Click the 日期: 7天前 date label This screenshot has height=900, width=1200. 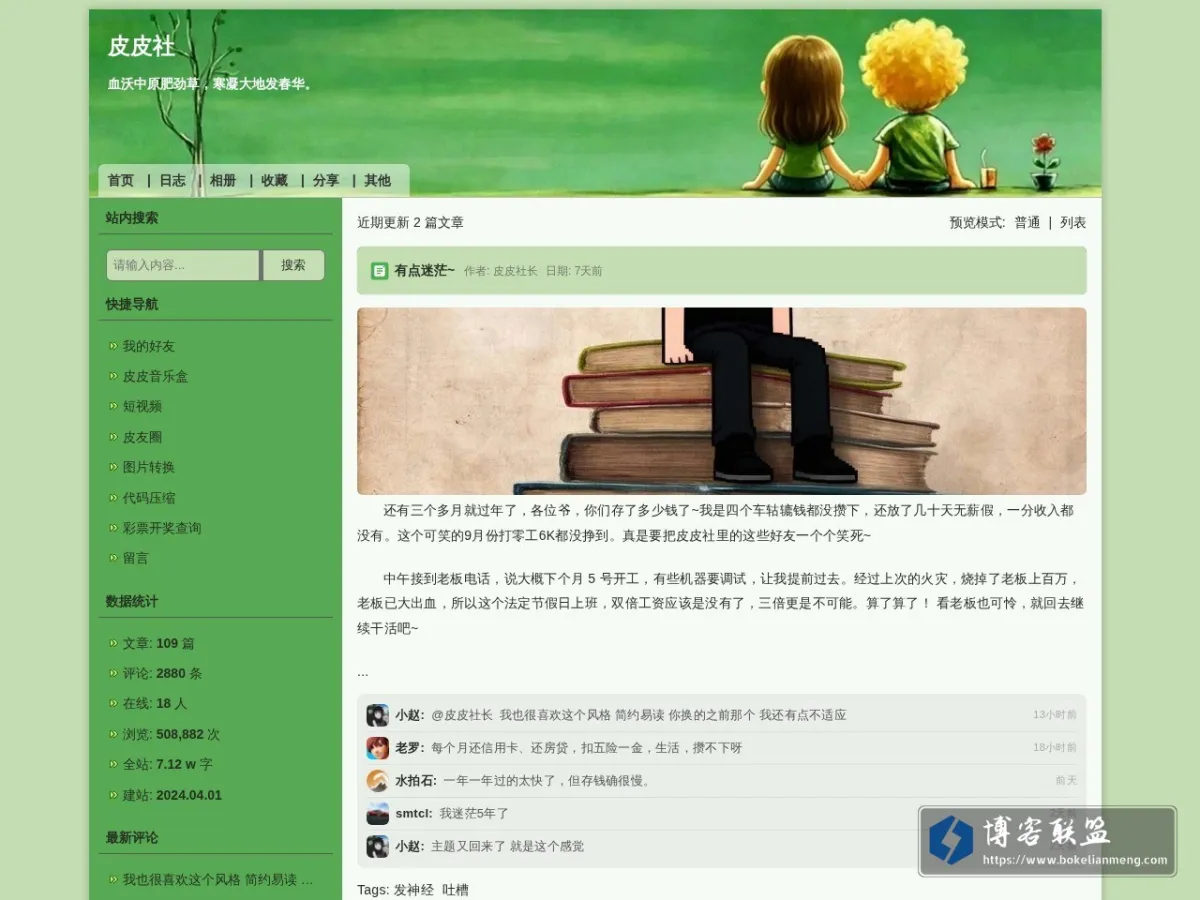pos(574,271)
